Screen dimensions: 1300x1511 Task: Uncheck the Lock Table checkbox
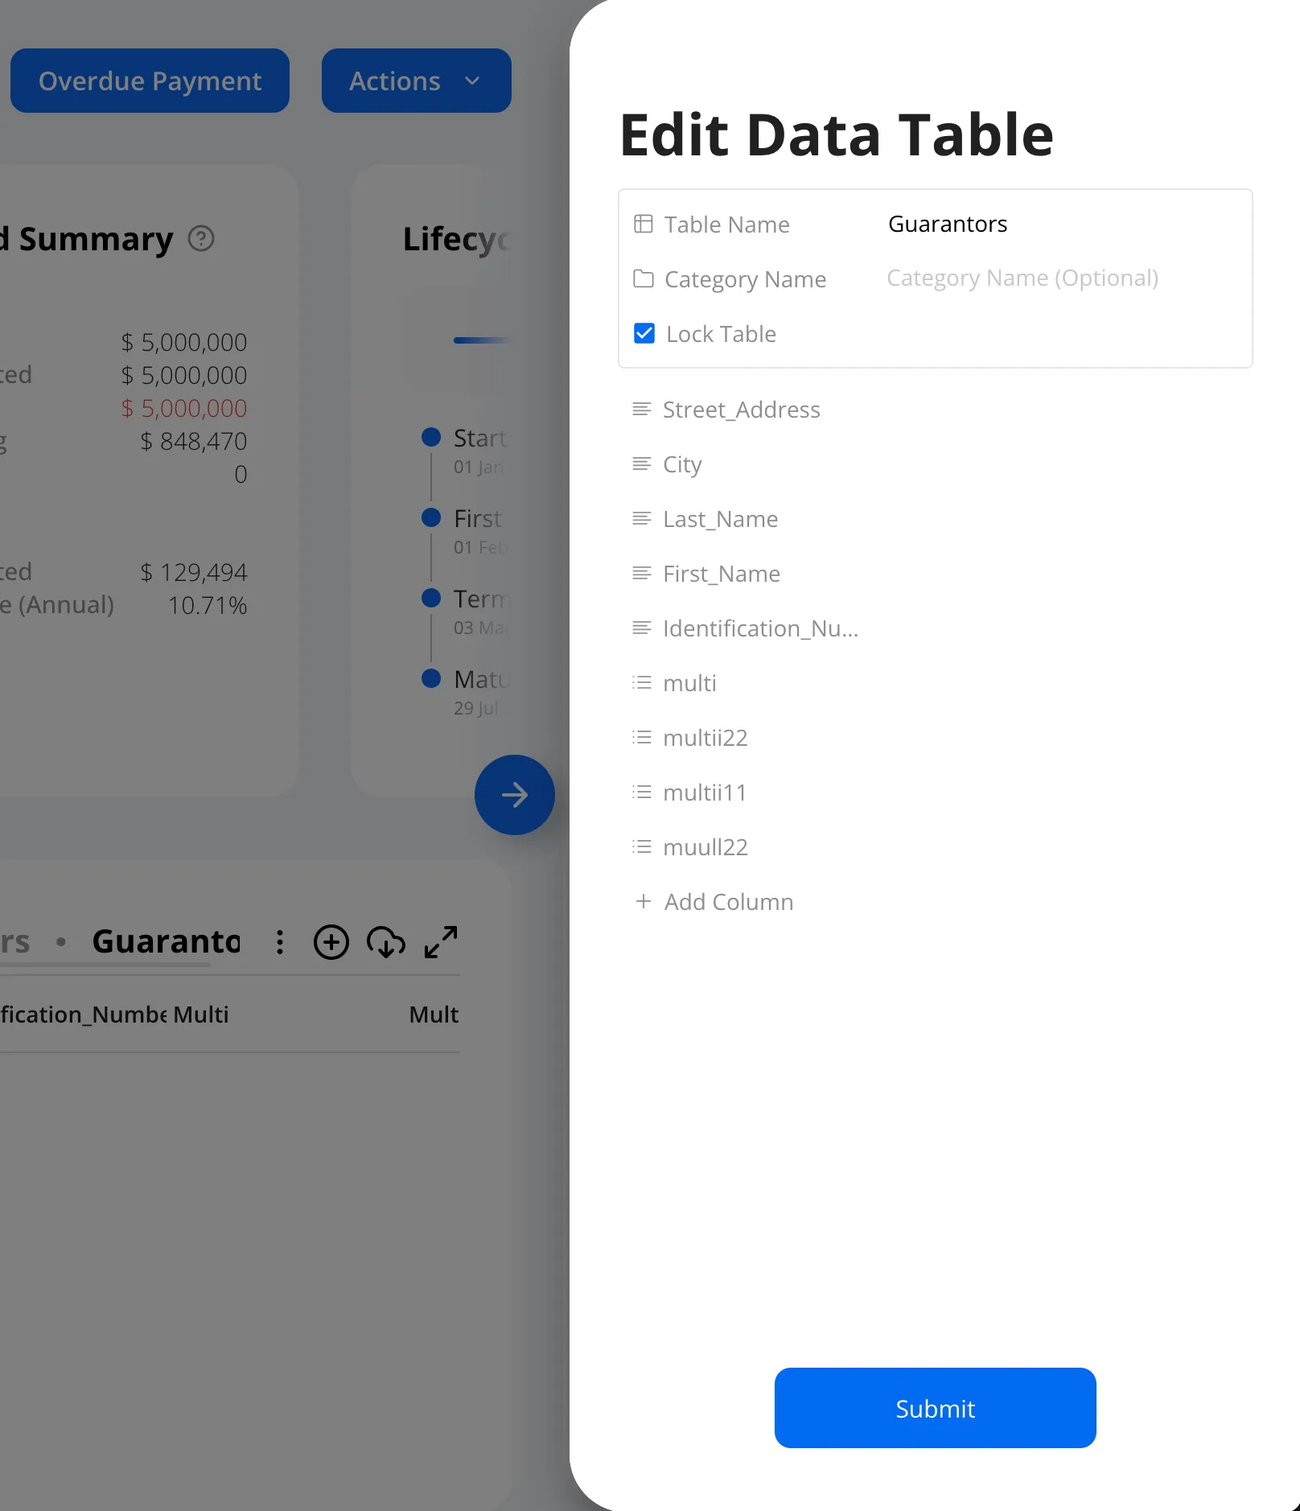(x=645, y=333)
